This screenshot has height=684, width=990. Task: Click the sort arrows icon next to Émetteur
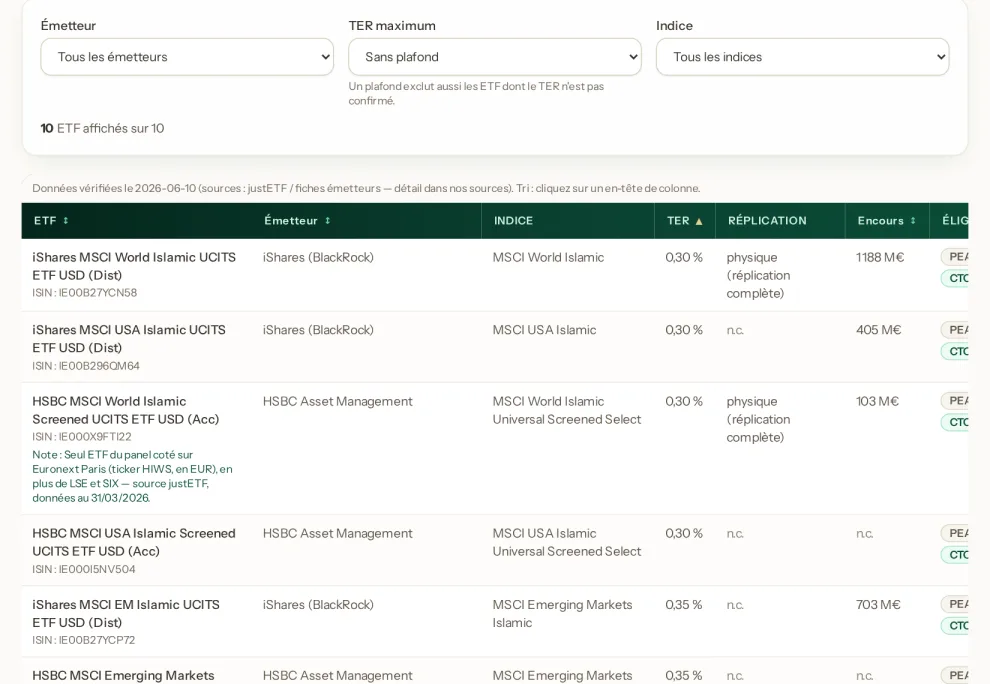[x=328, y=220]
